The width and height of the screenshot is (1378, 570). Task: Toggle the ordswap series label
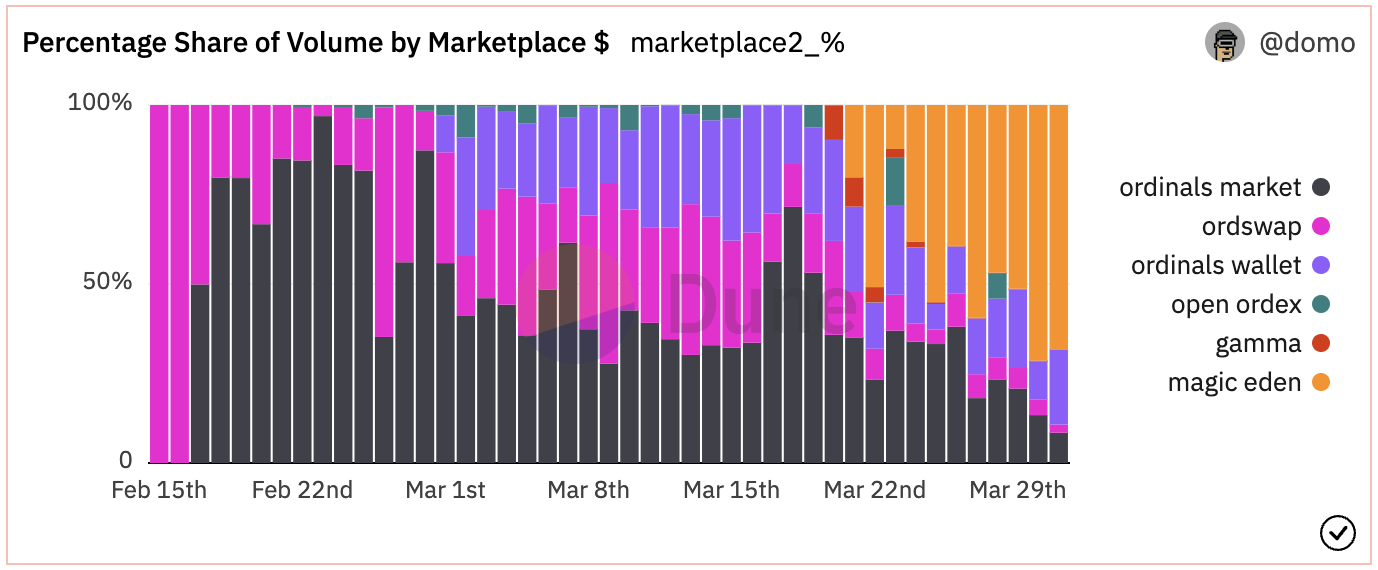click(1251, 226)
